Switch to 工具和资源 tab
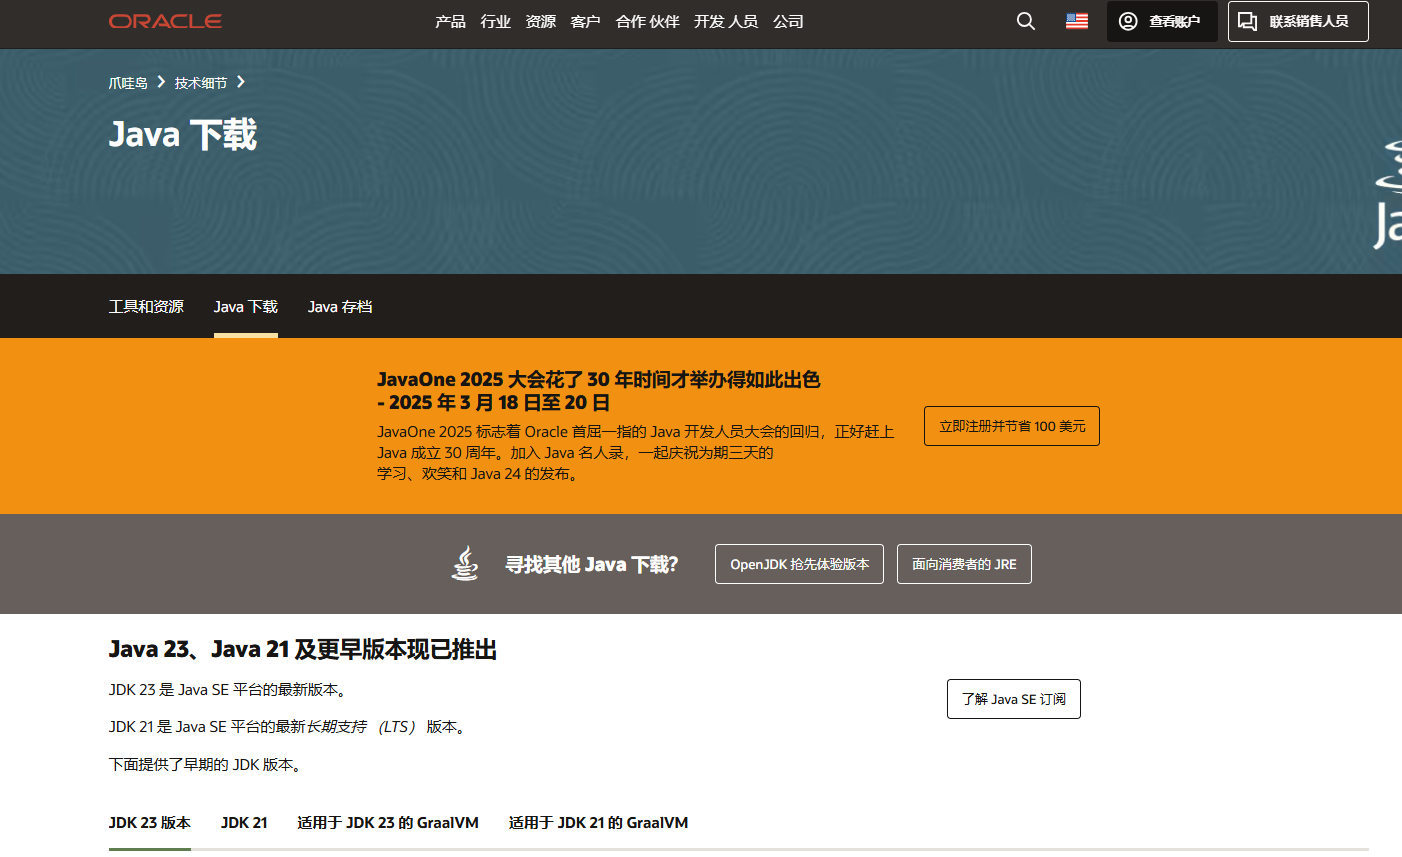The height and width of the screenshot is (857, 1402). tap(146, 307)
